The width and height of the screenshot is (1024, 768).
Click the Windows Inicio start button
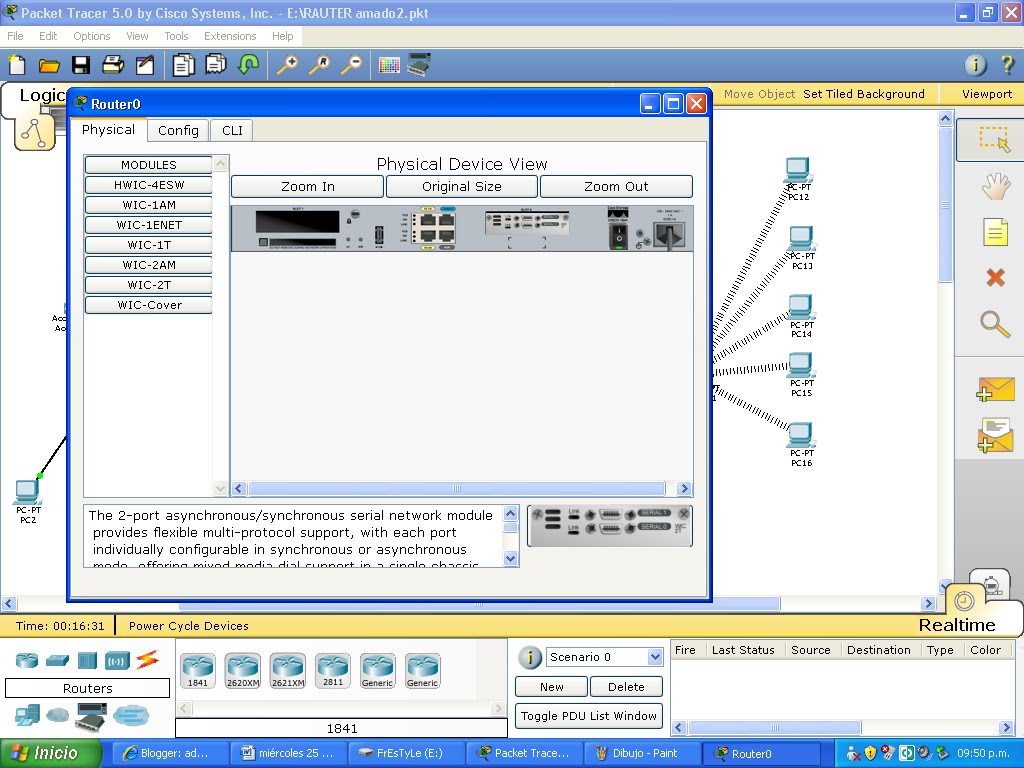pyautogui.click(x=51, y=753)
